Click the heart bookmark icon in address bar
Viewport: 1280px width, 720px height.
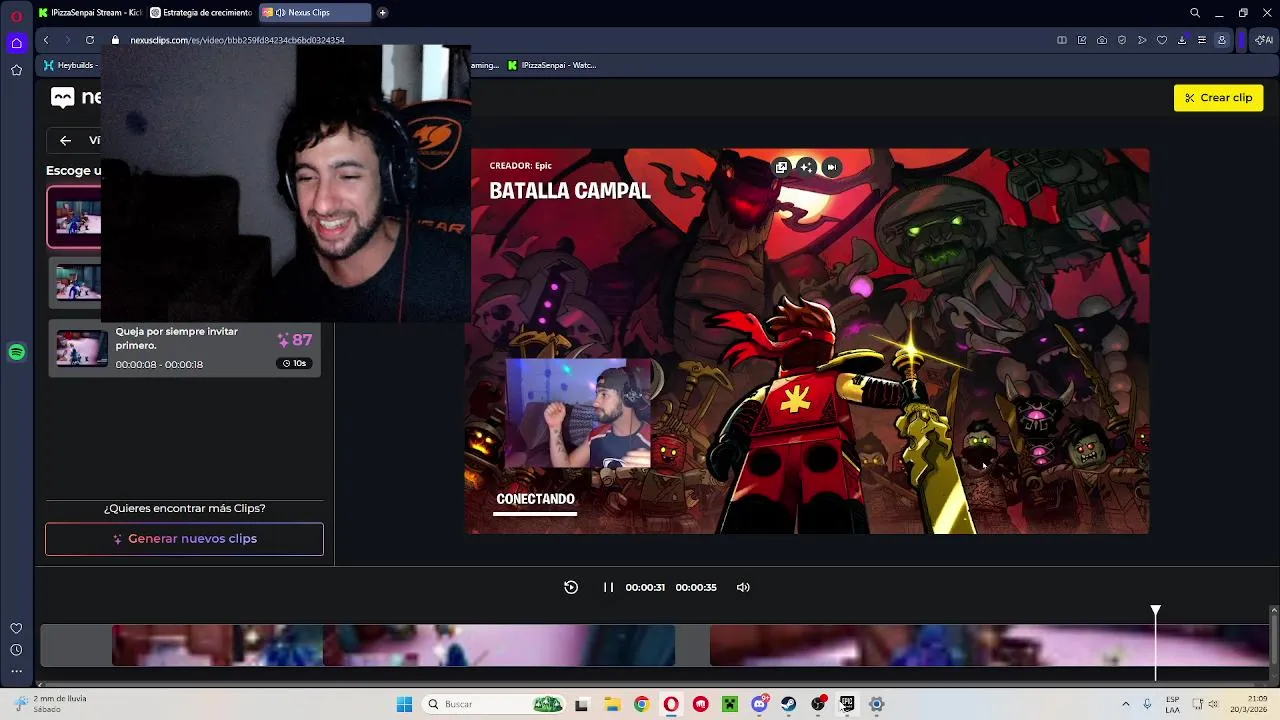(1162, 40)
